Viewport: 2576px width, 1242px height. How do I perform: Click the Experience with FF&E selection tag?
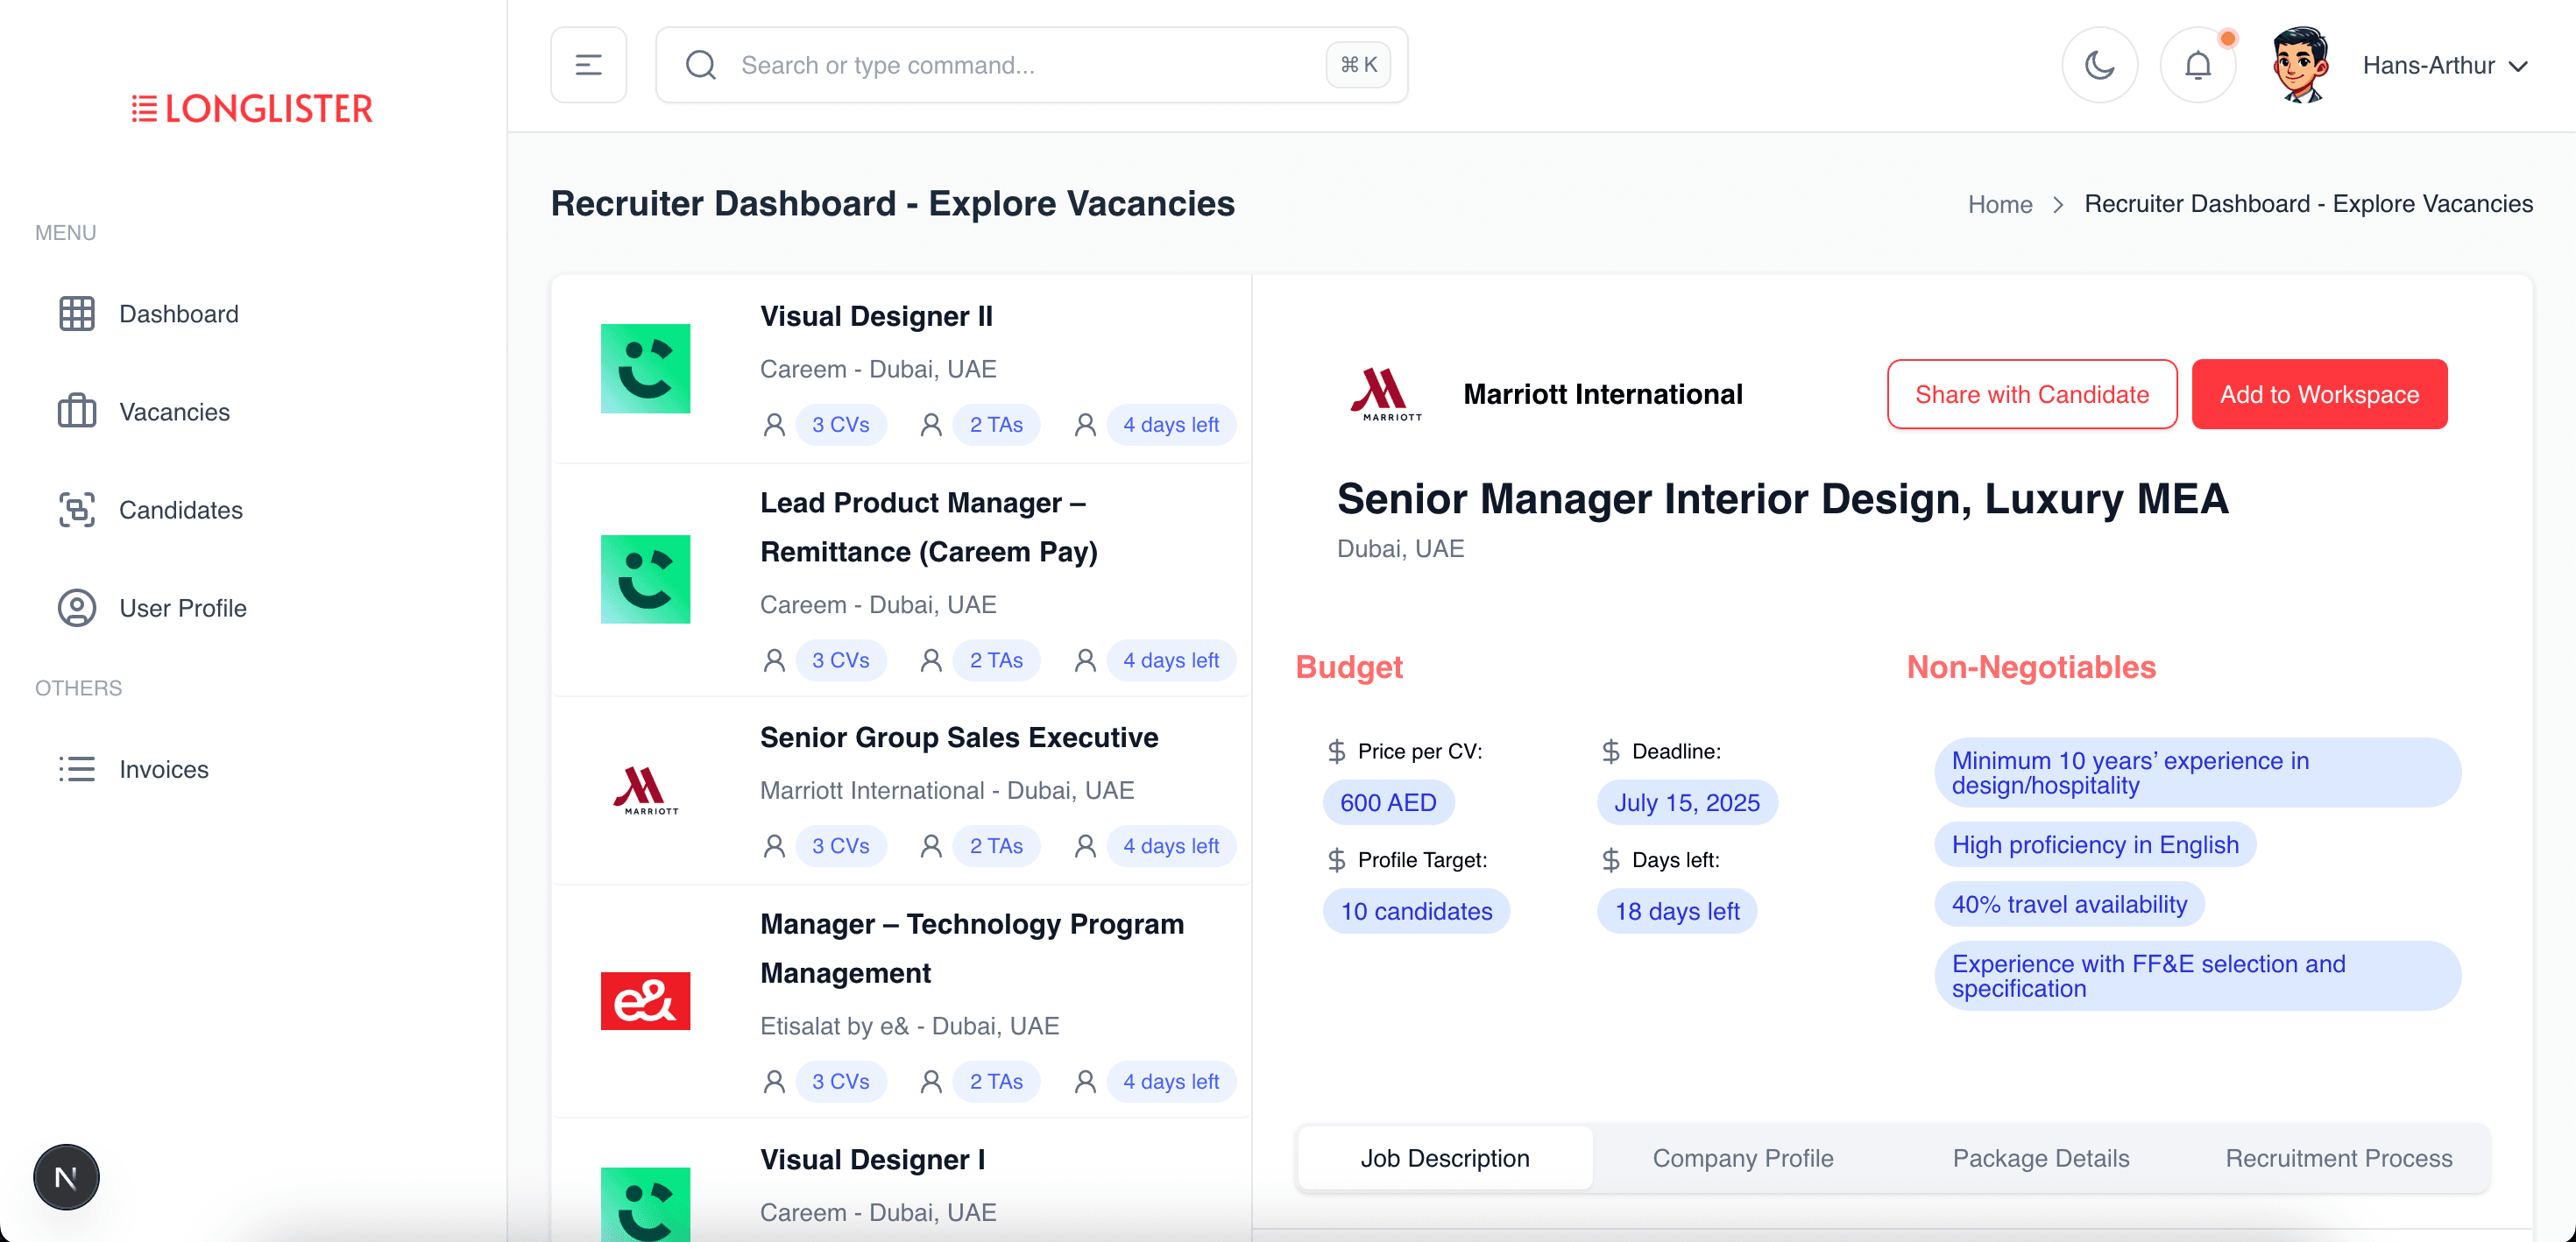(2197, 976)
